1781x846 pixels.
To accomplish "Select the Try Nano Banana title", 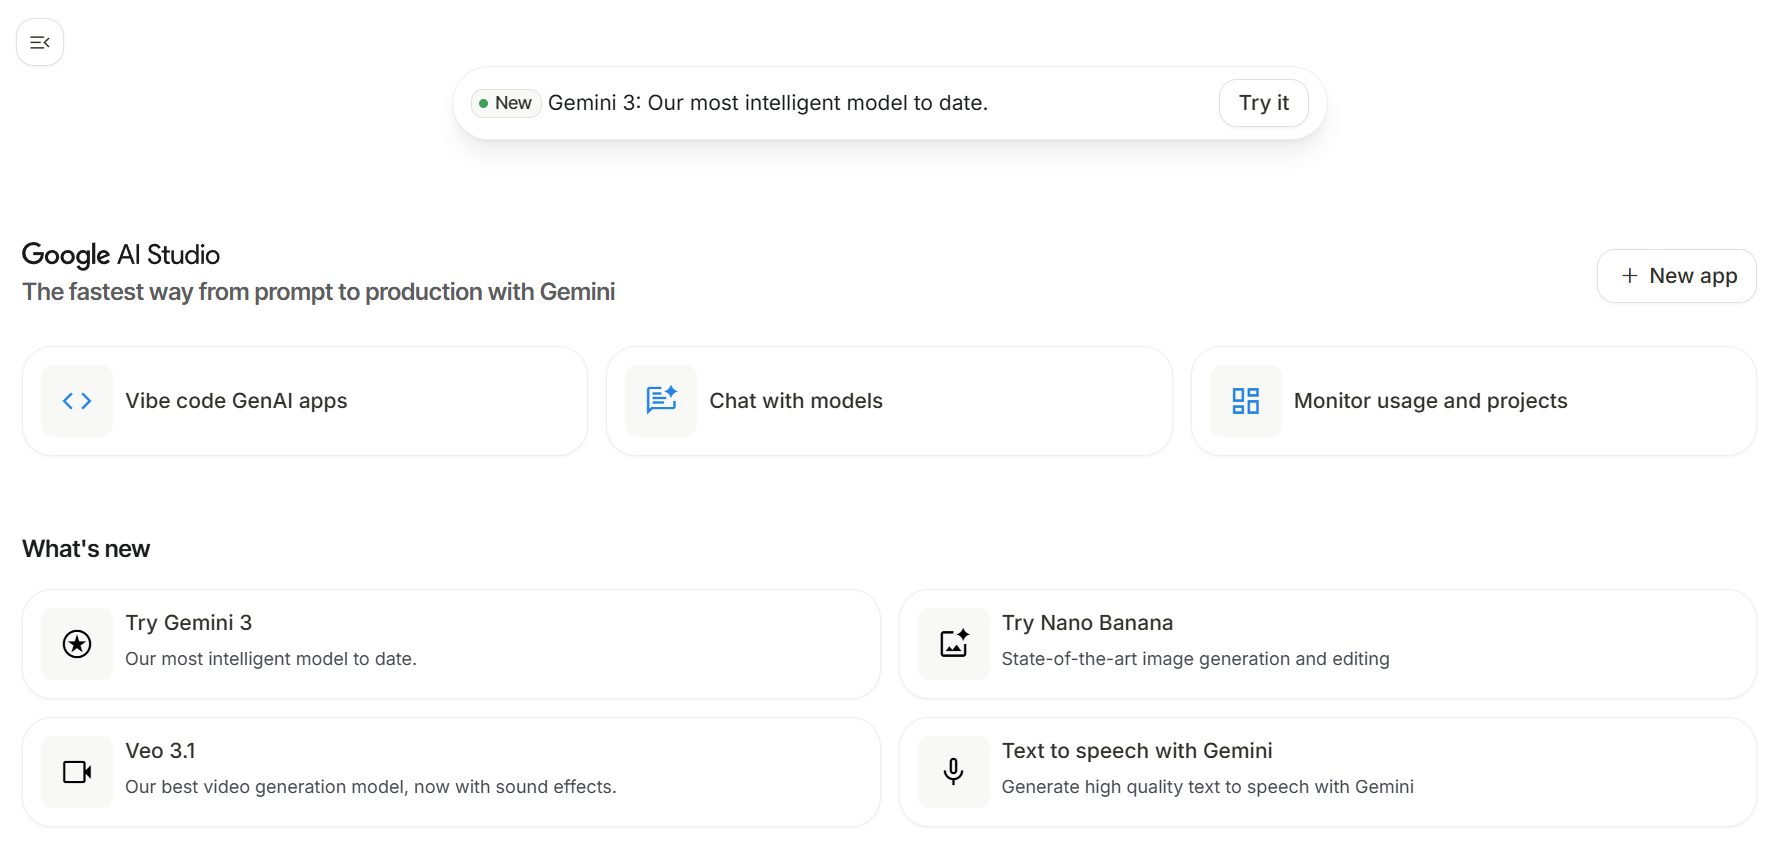I will point(1087,623).
